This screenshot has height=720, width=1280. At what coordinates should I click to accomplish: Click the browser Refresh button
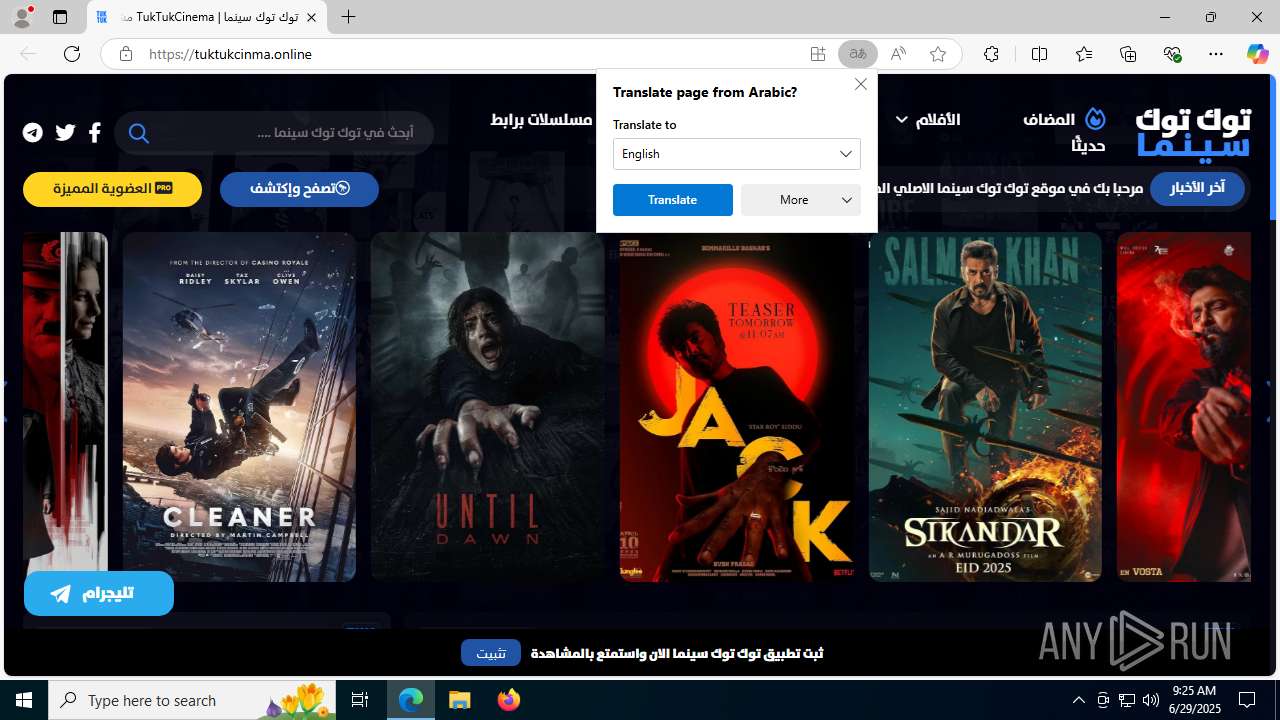point(72,54)
